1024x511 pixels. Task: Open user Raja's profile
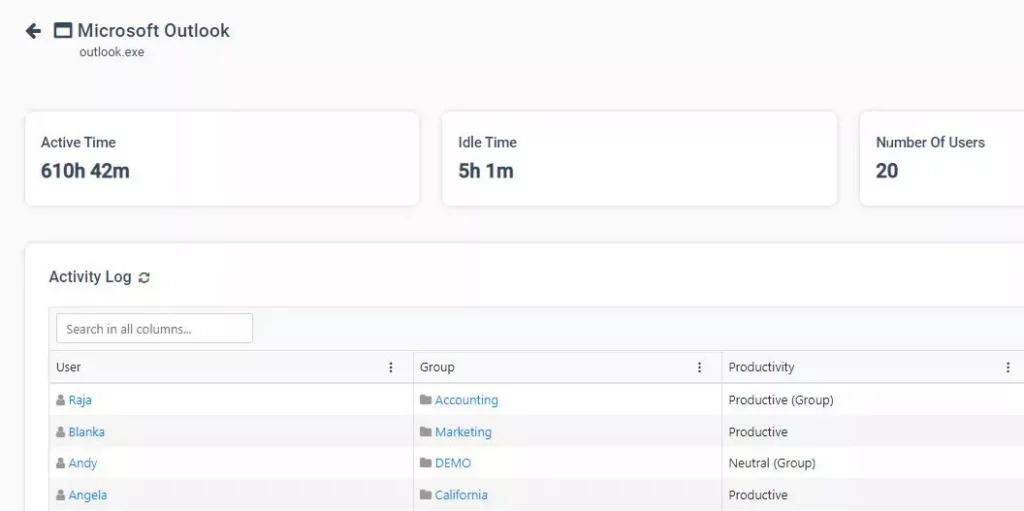[80, 400]
